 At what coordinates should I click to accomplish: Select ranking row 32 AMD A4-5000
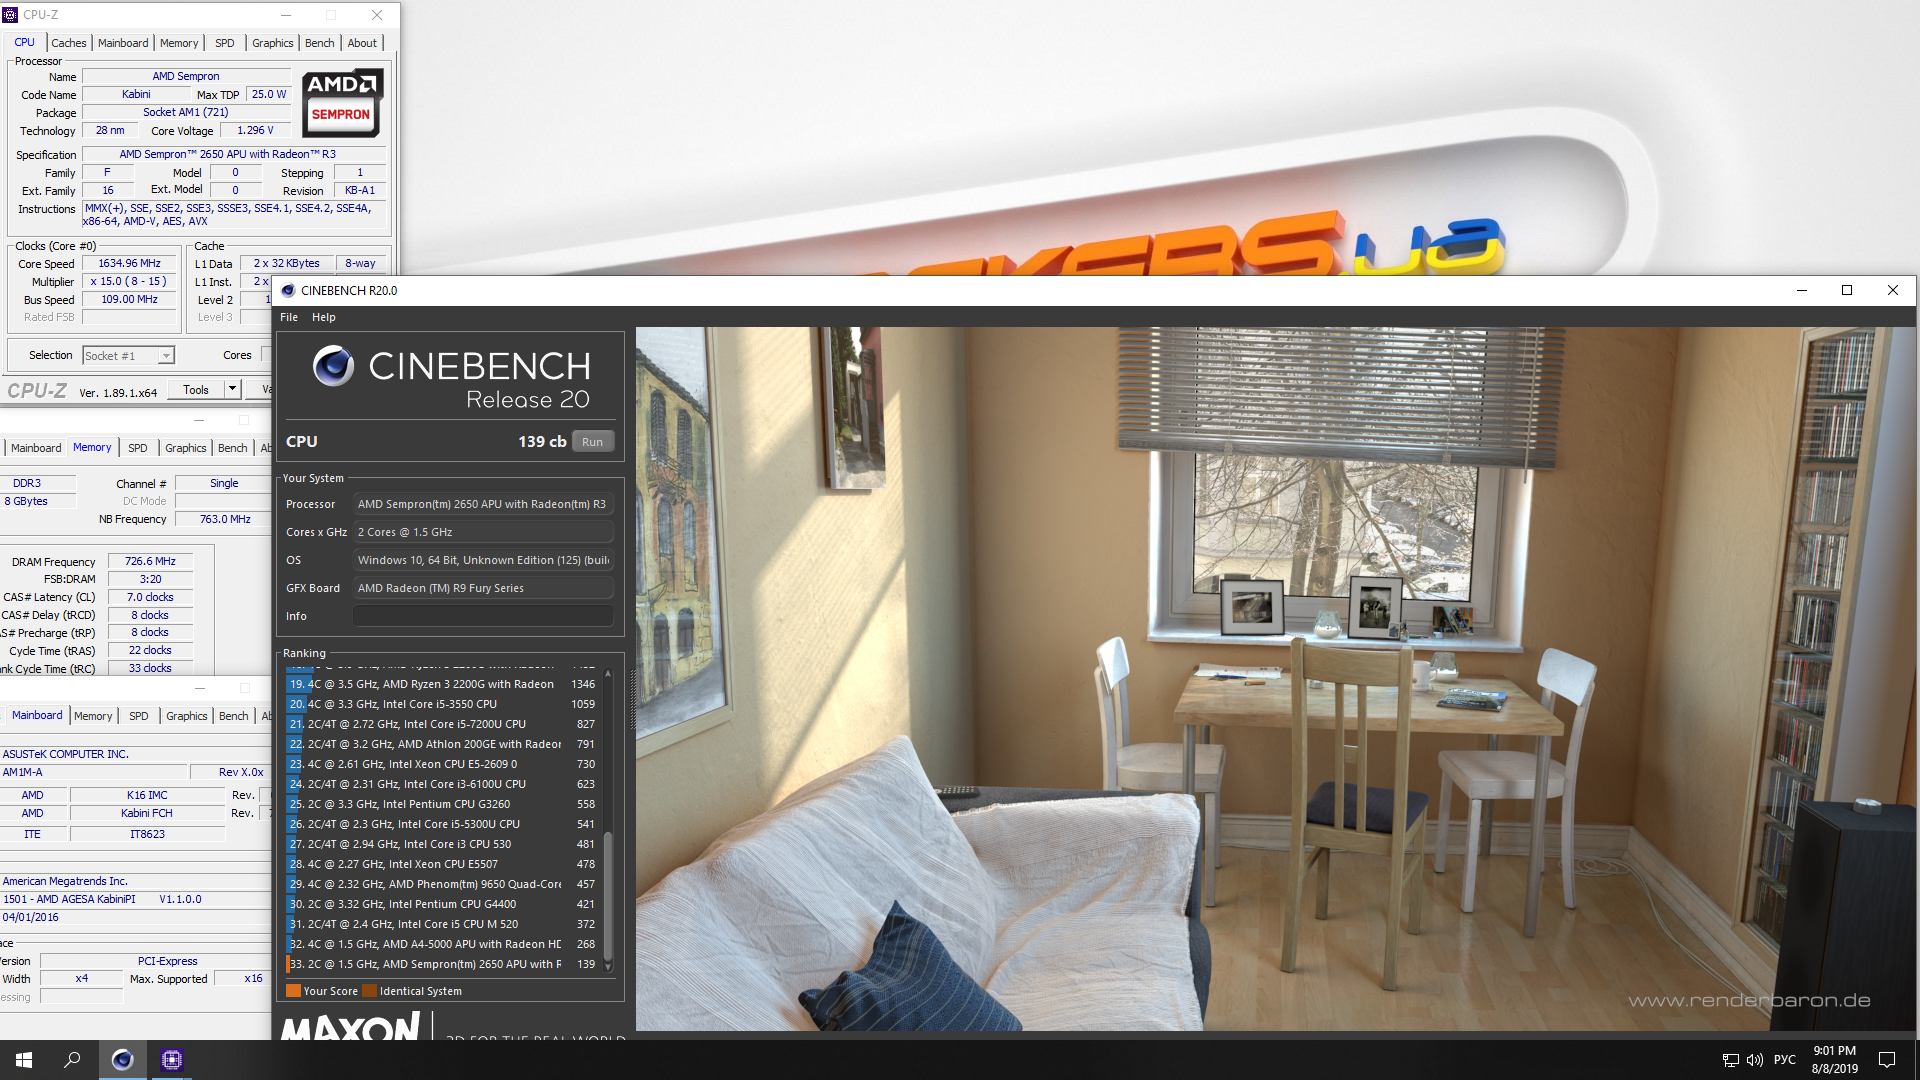click(443, 944)
